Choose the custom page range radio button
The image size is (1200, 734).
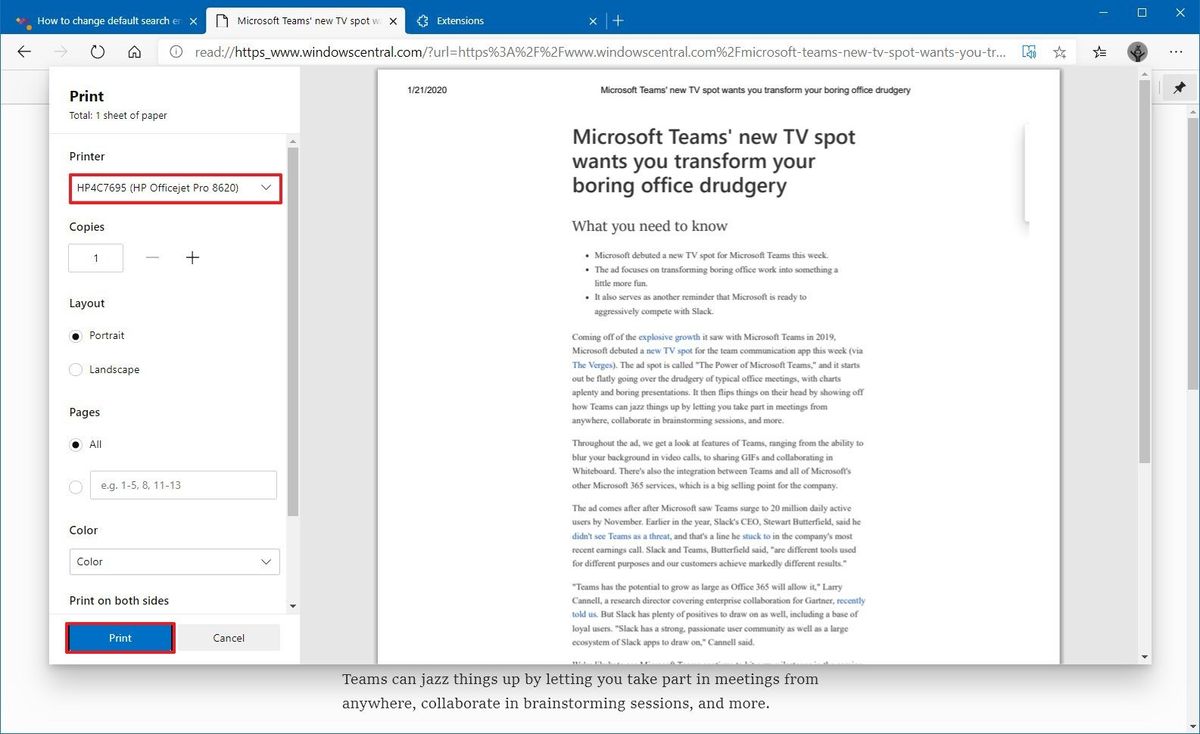pyautogui.click(x=75, y=487)
